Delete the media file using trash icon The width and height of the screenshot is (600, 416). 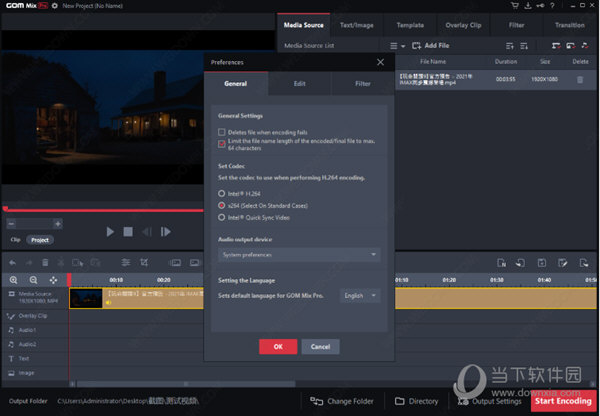coord(579,79)
